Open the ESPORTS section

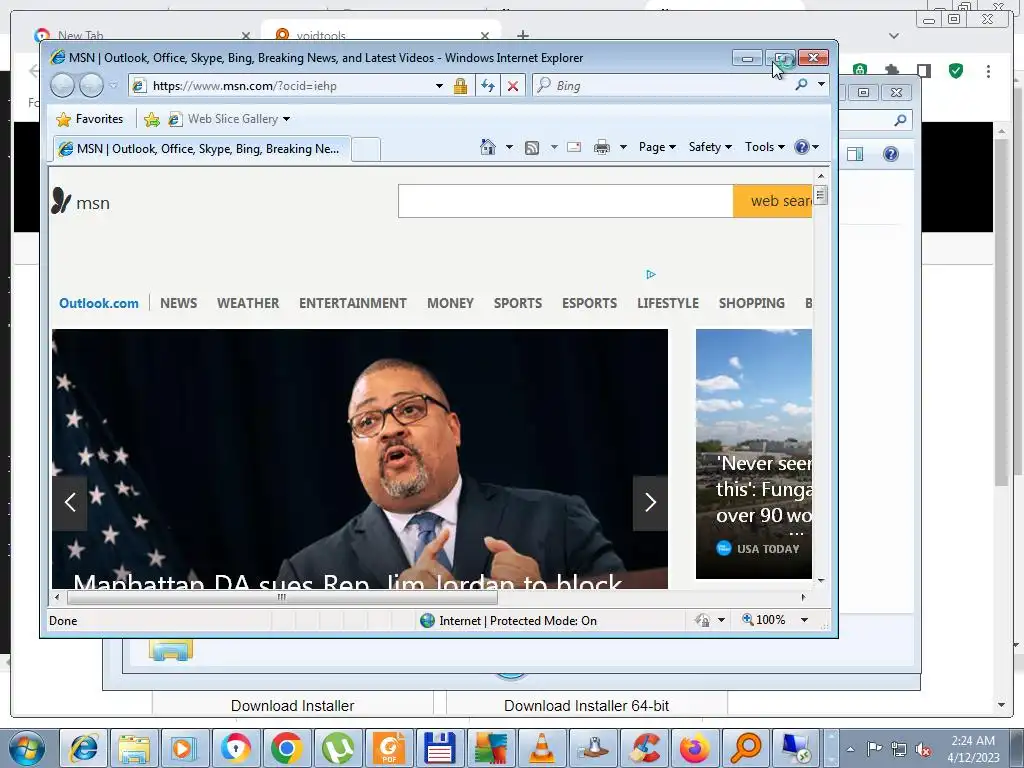tap(589, 303)
